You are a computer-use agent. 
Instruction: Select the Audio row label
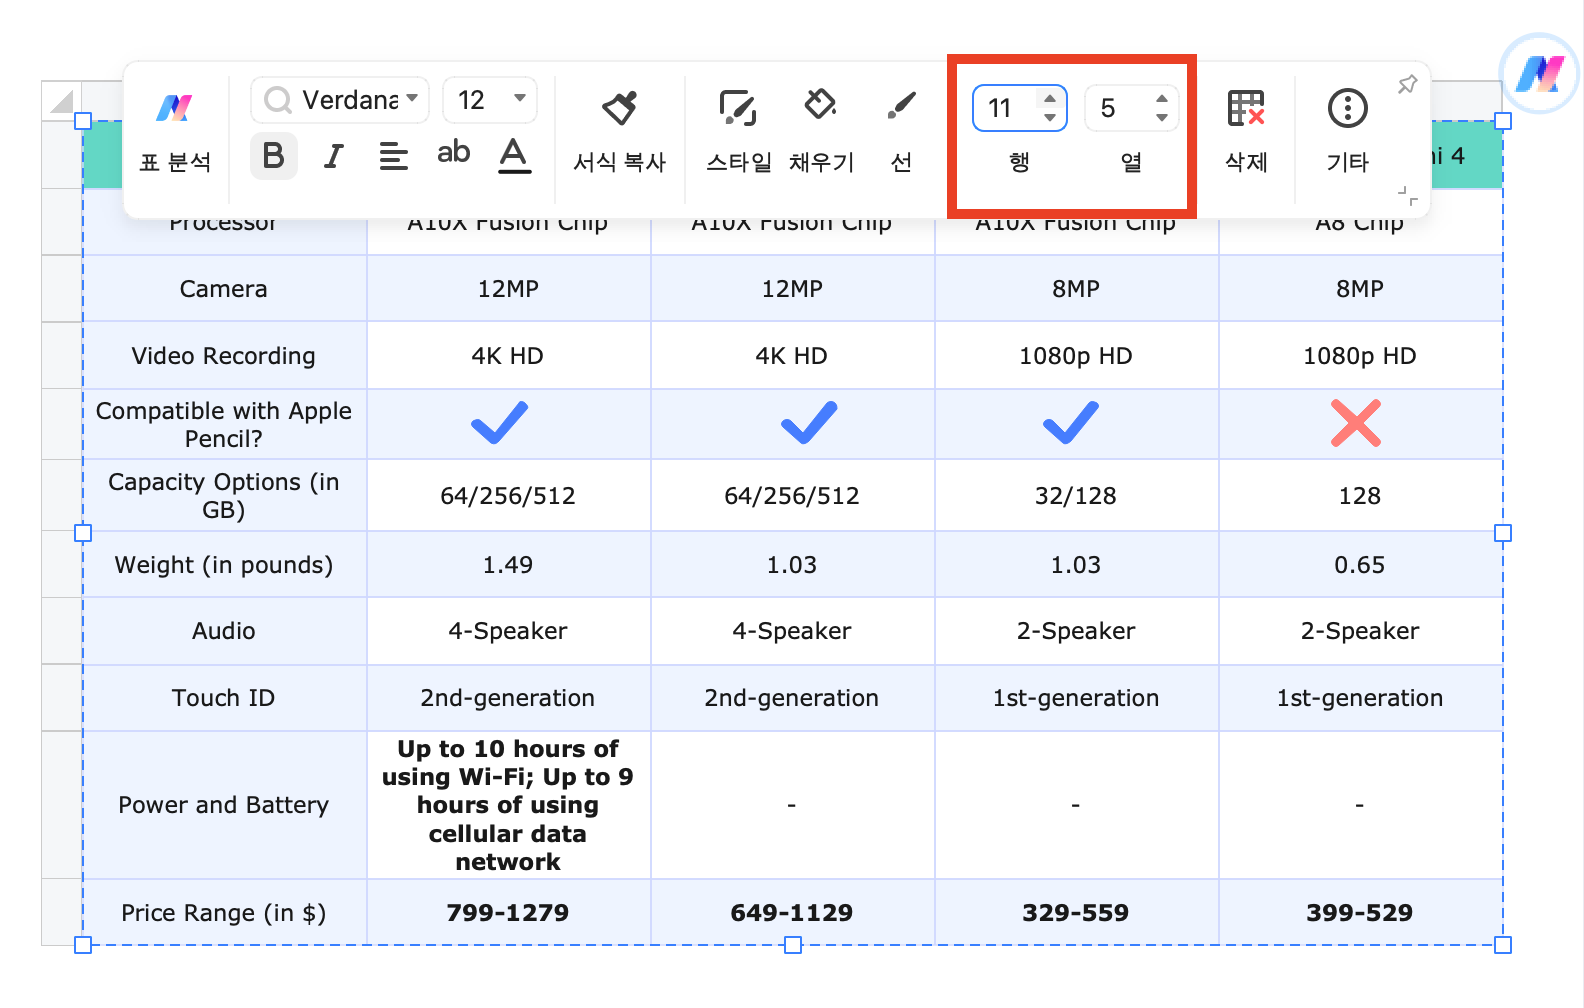pos(224,631)
